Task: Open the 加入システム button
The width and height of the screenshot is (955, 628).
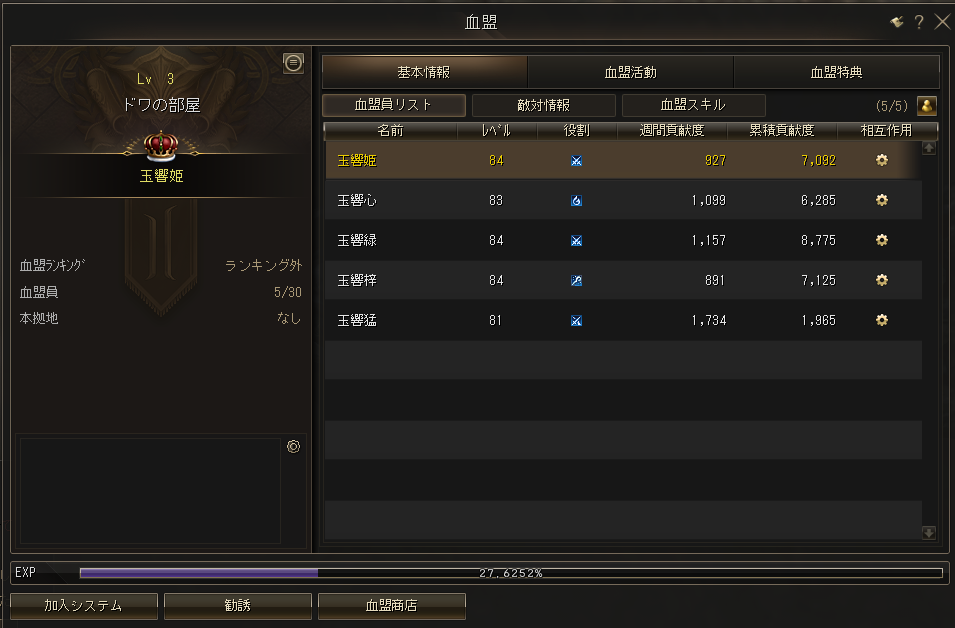Action: [x=83, y=605]
